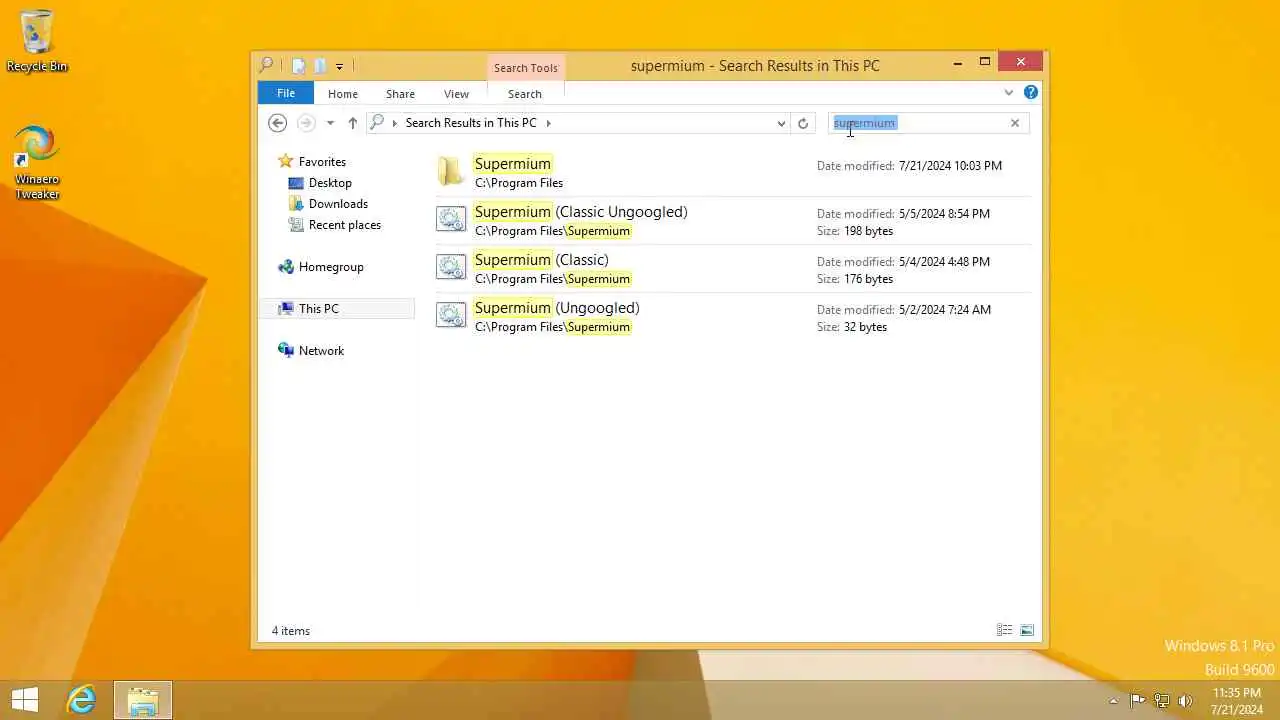Click the New Folder quick access icon
Viewport: 1280px width, 720px height.
319,66
